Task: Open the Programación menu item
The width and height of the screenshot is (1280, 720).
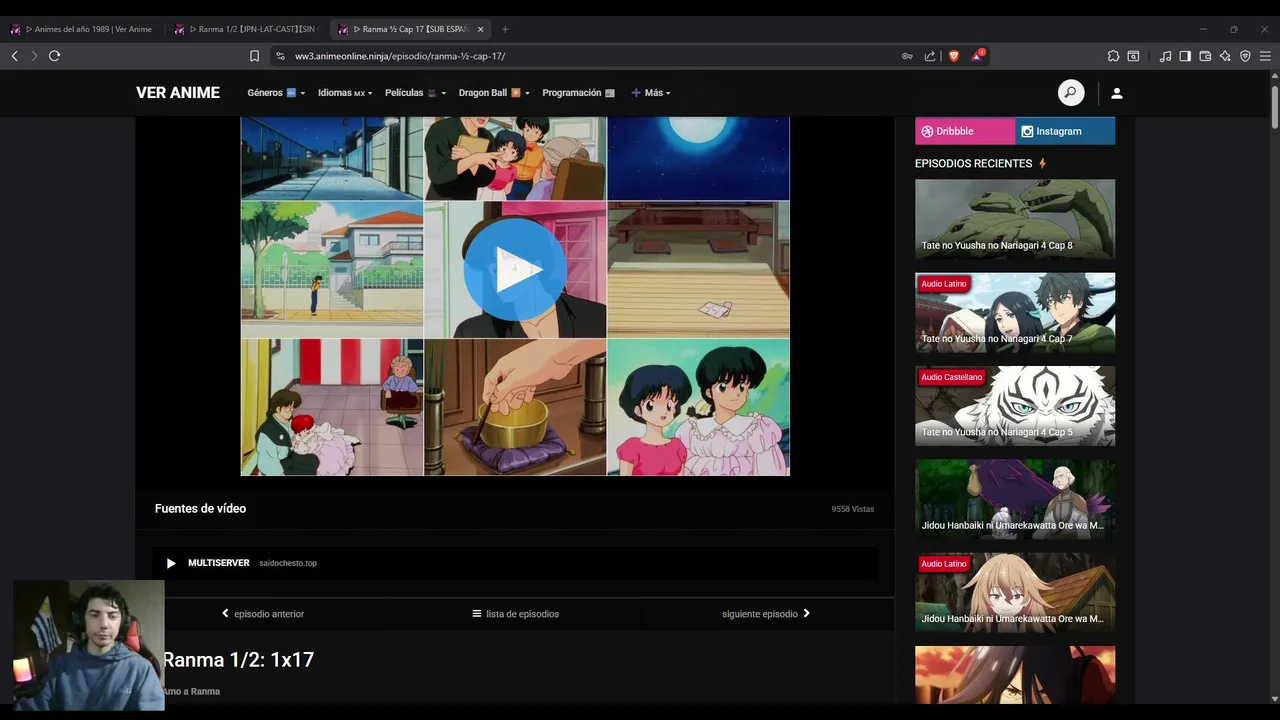Action: click(578, 93)
